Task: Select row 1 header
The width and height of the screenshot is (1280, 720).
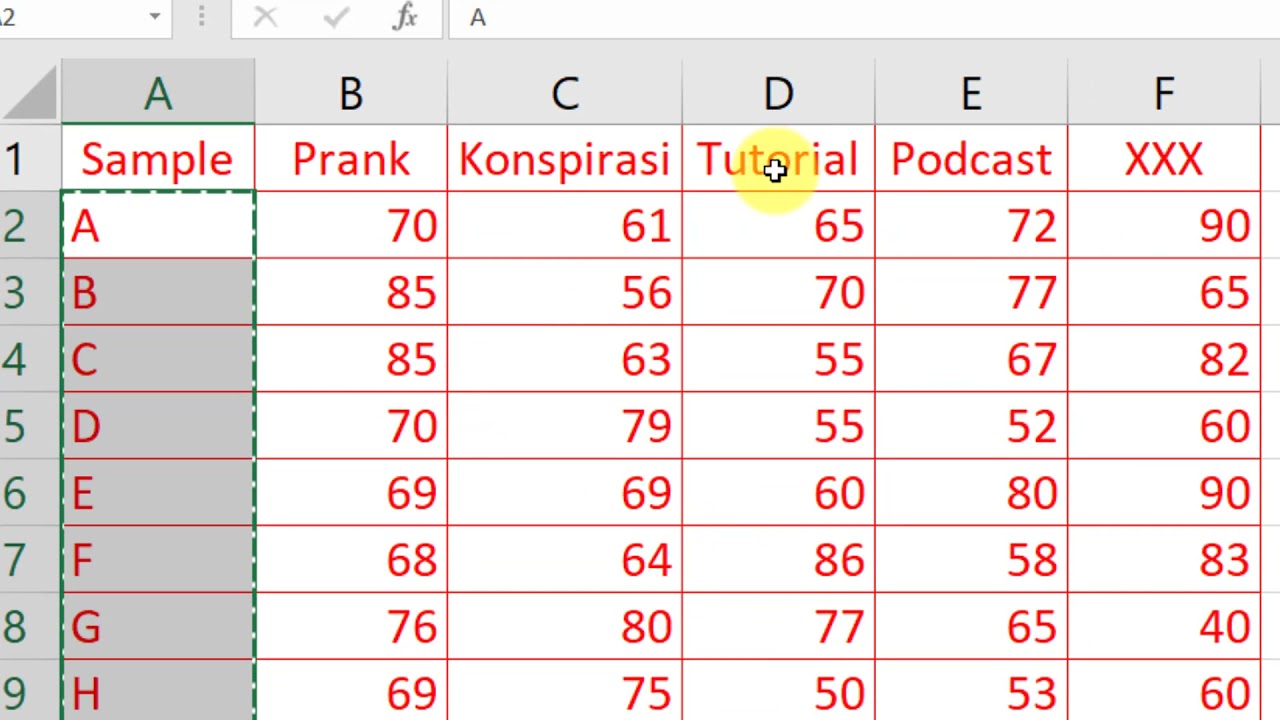Action: click(x=30, y=159)
